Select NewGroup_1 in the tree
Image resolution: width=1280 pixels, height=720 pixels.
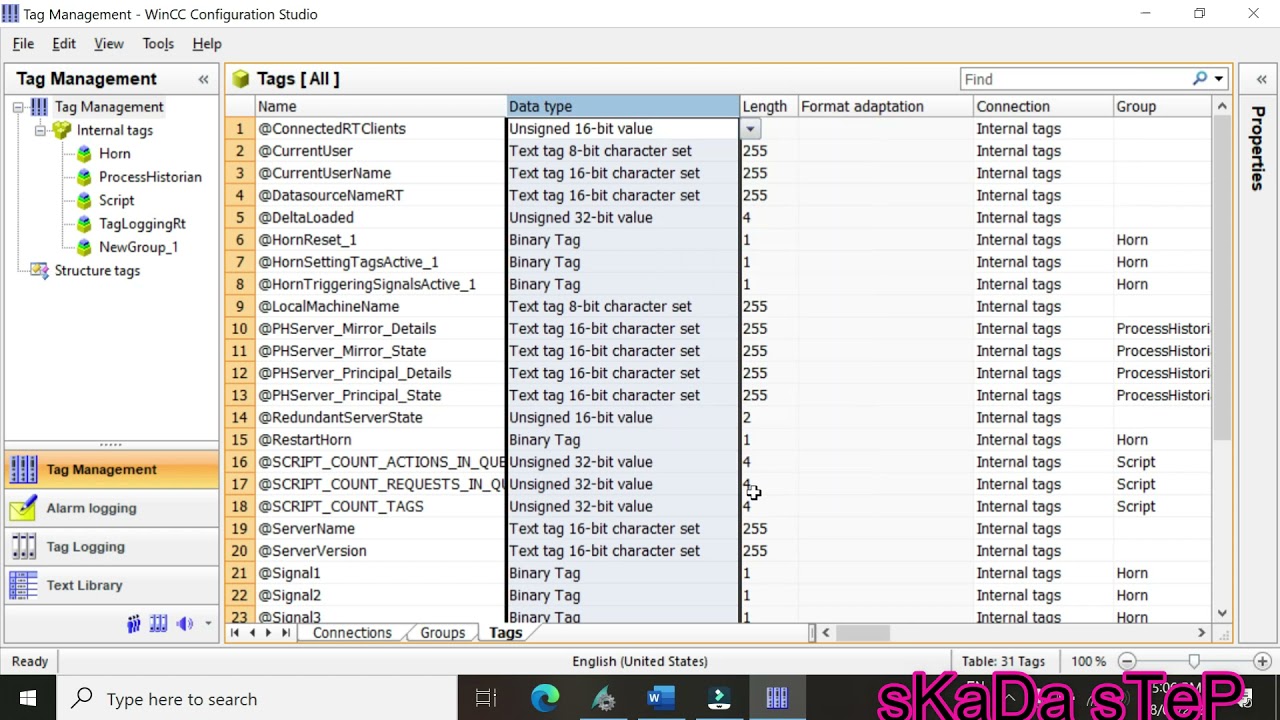(x=138, y=247)
